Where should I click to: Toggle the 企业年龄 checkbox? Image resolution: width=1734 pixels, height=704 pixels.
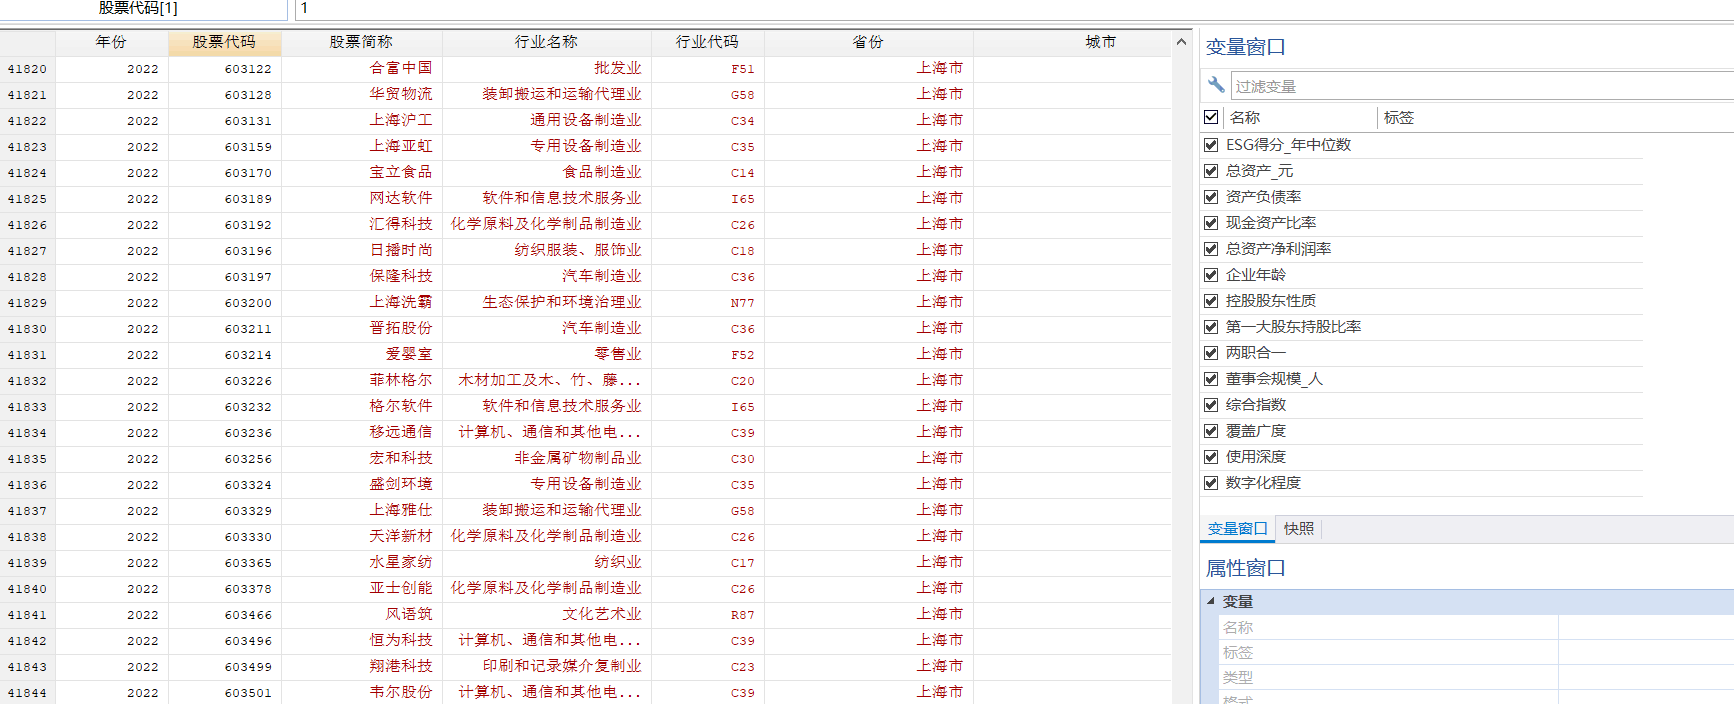point(1211,275)
